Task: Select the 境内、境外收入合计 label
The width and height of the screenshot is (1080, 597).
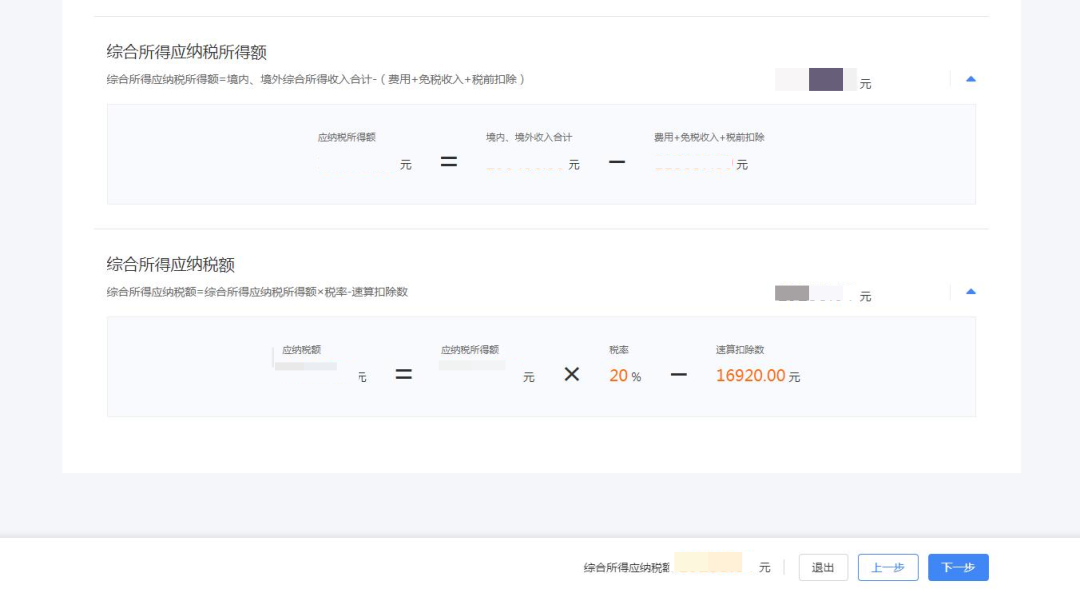Action: (529, 137)
